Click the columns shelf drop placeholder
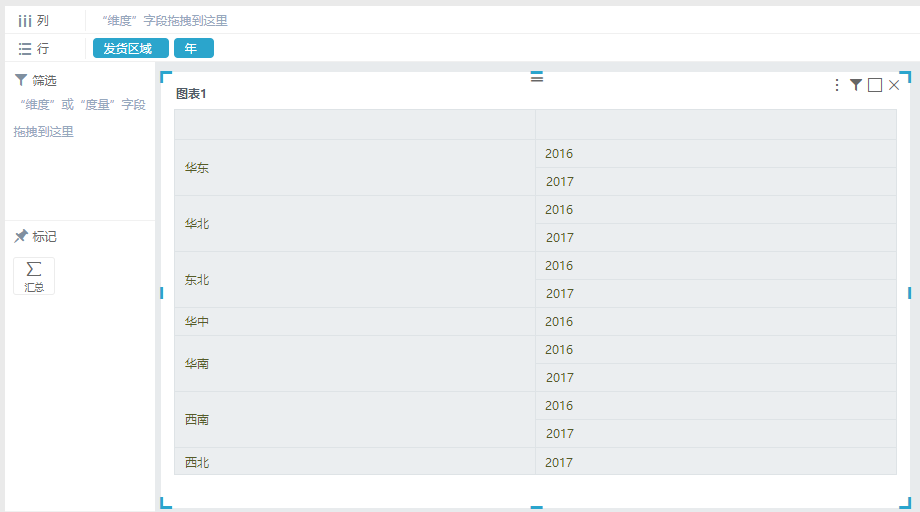This screenshot has height=512, width=920. [165, 21]
